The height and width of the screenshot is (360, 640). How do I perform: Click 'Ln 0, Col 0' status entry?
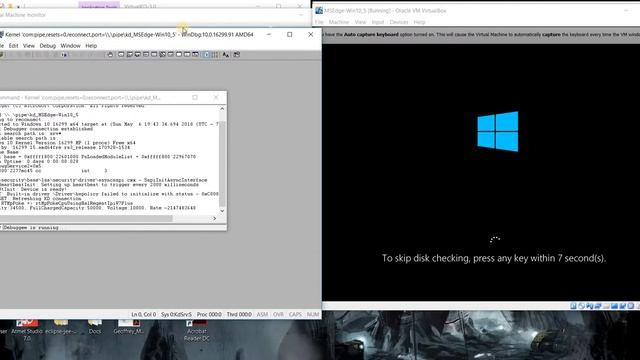tap(143, 315)
